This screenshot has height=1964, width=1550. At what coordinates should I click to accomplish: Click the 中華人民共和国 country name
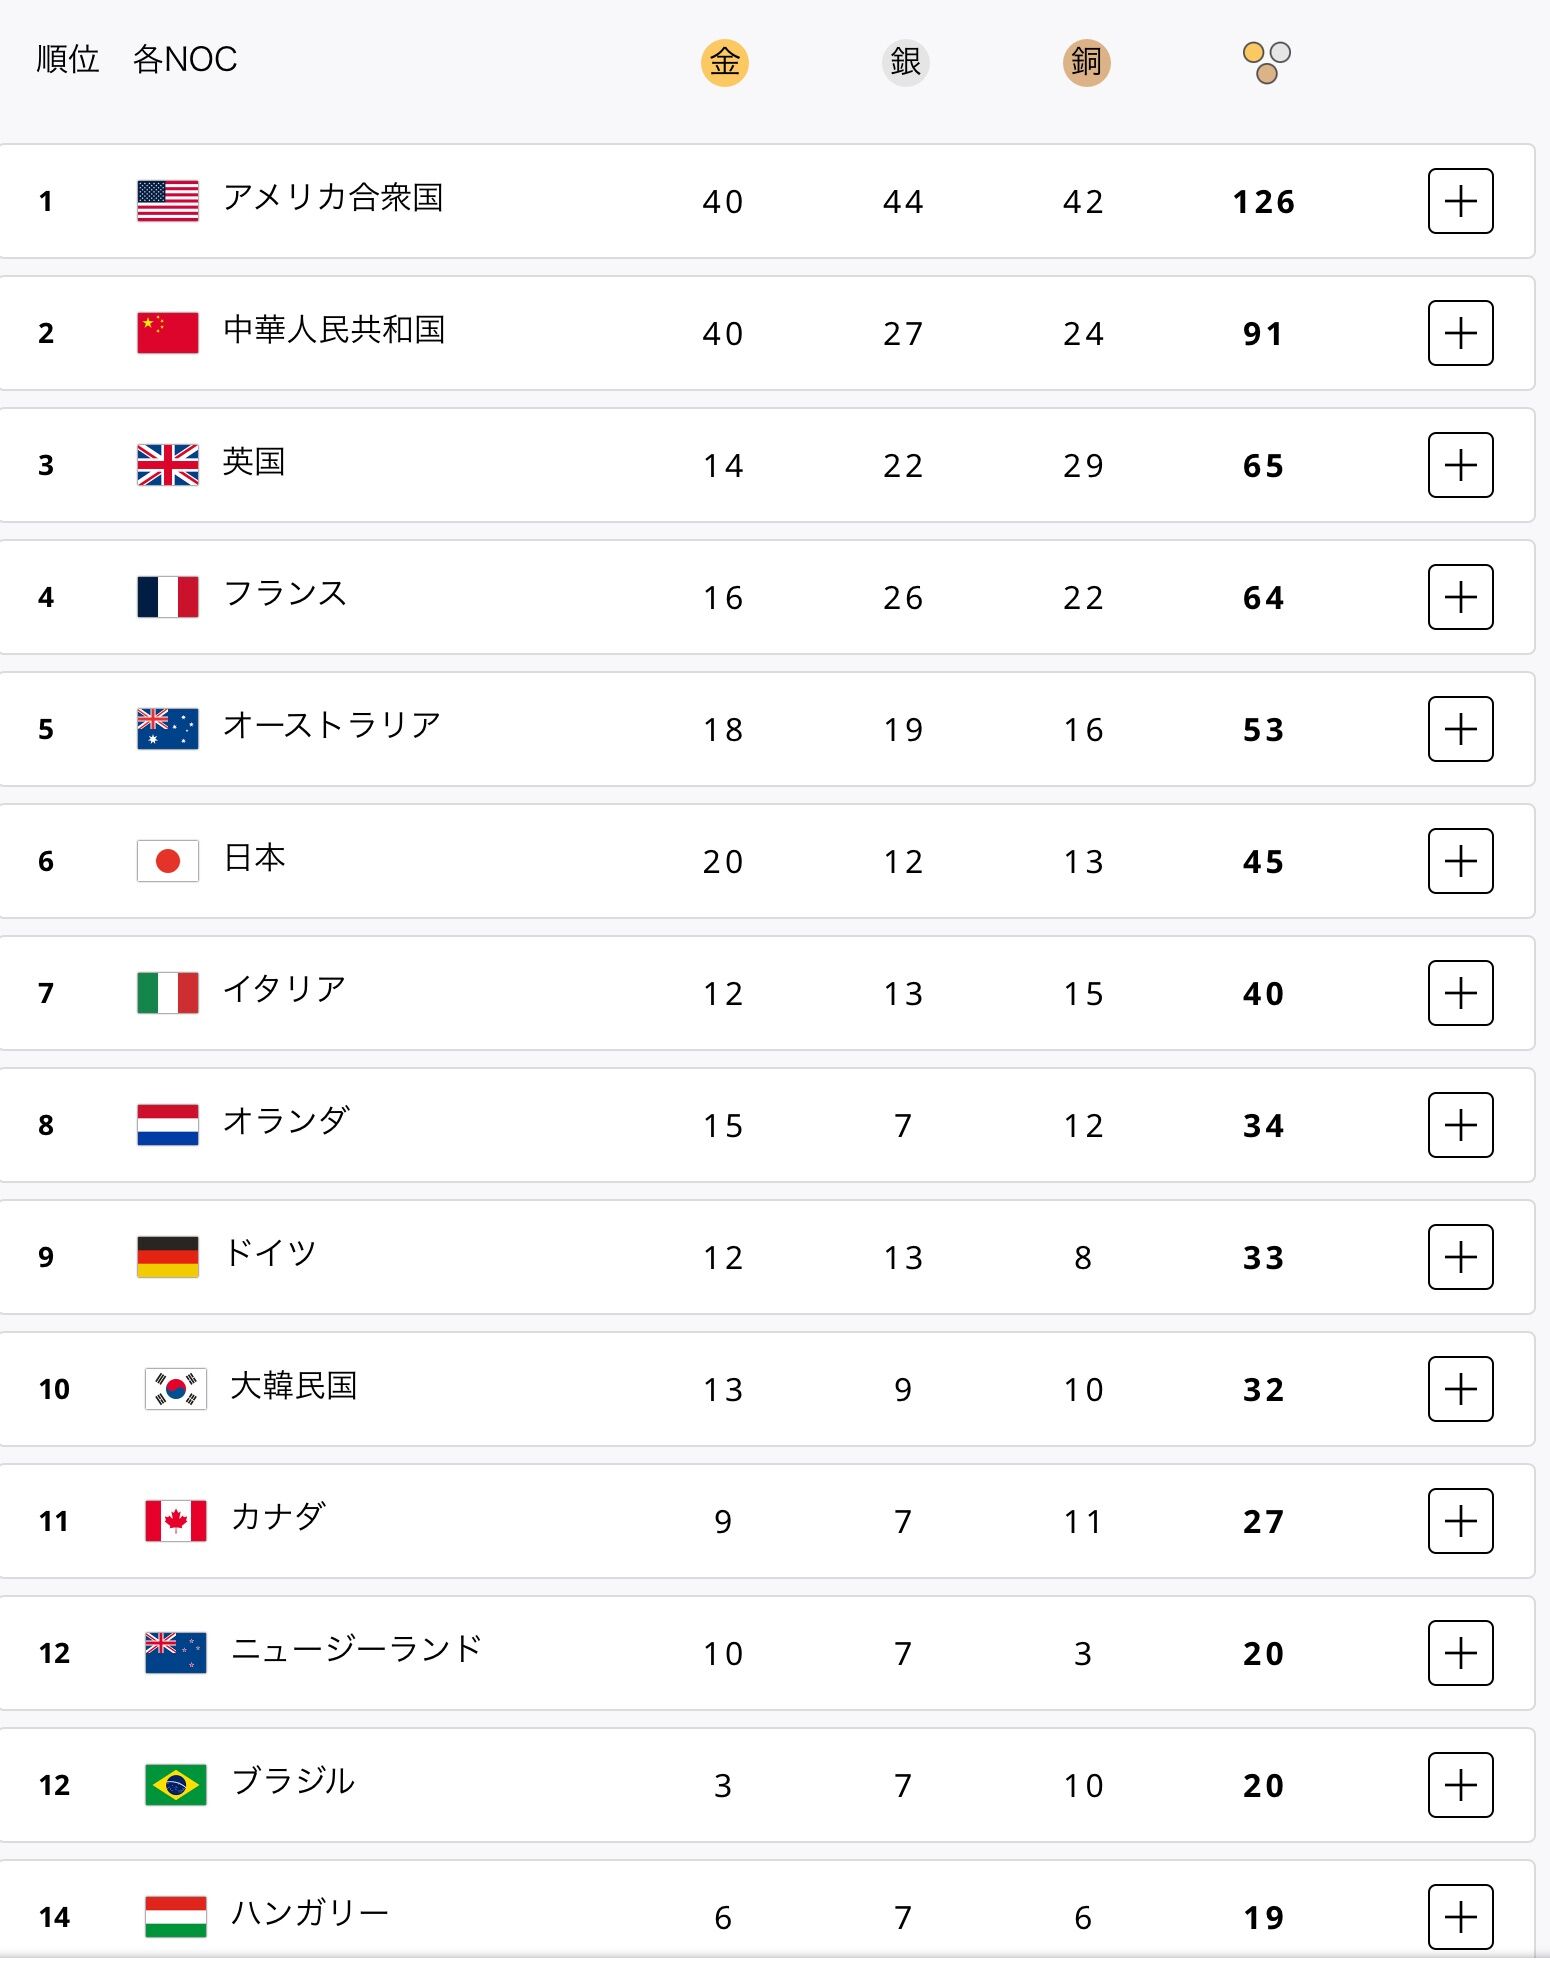pyautogui.click(x=334, y=330)
